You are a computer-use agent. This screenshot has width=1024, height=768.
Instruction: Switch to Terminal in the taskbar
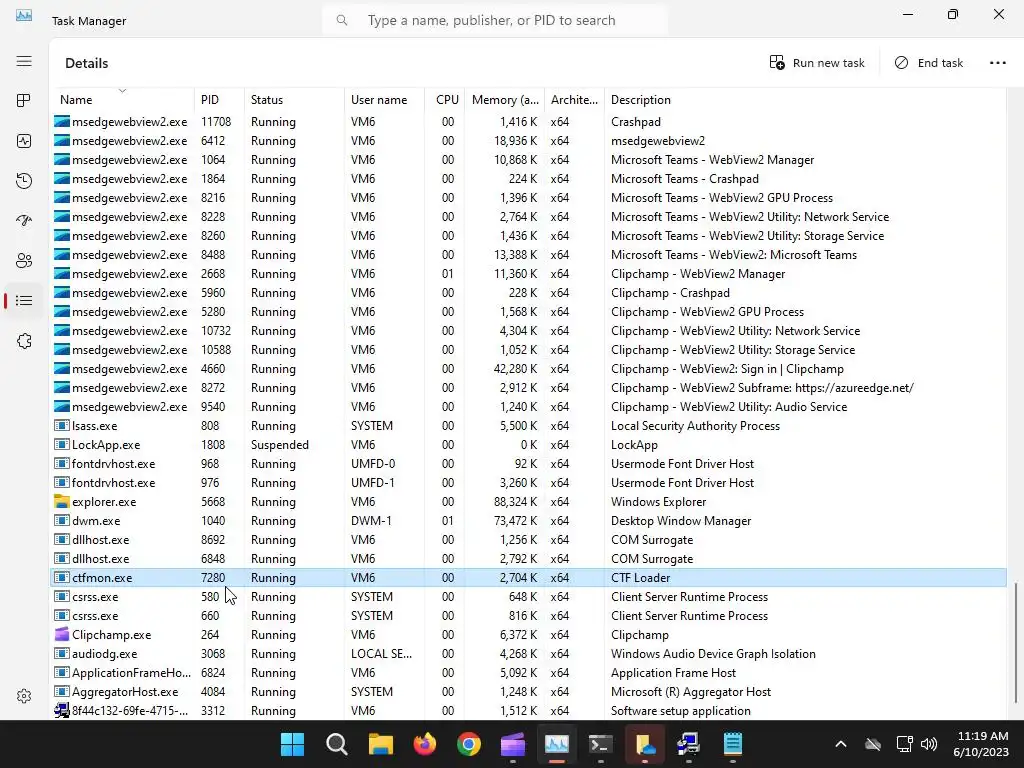pos(601,744)
